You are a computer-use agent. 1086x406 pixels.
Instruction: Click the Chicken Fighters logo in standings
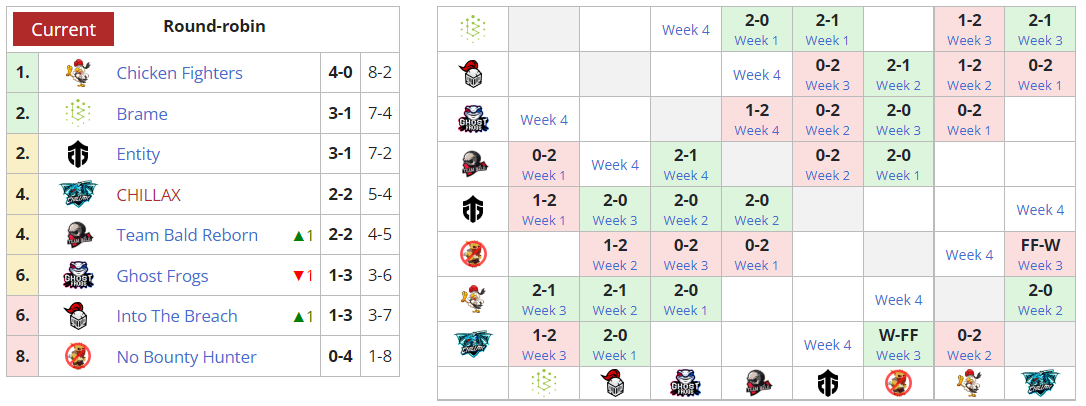(79, 73)
